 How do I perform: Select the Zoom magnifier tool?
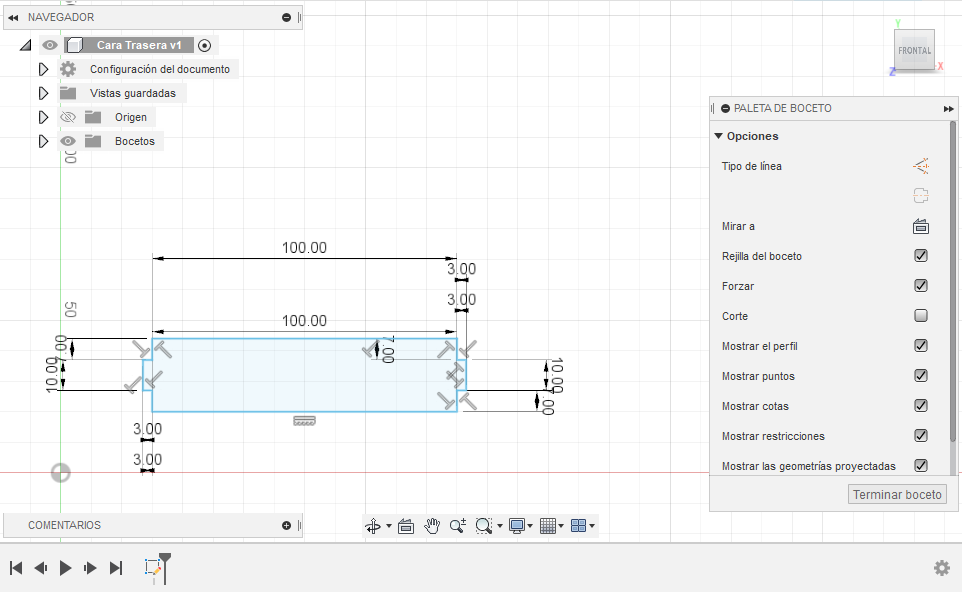point(458,526)
